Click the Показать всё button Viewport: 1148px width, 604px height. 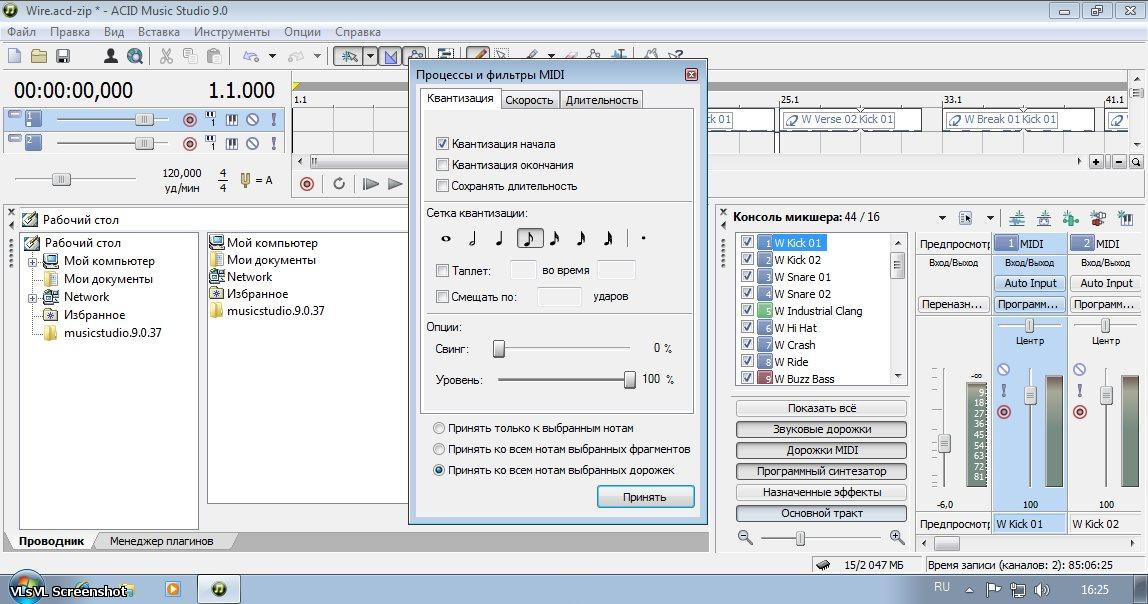821,409
